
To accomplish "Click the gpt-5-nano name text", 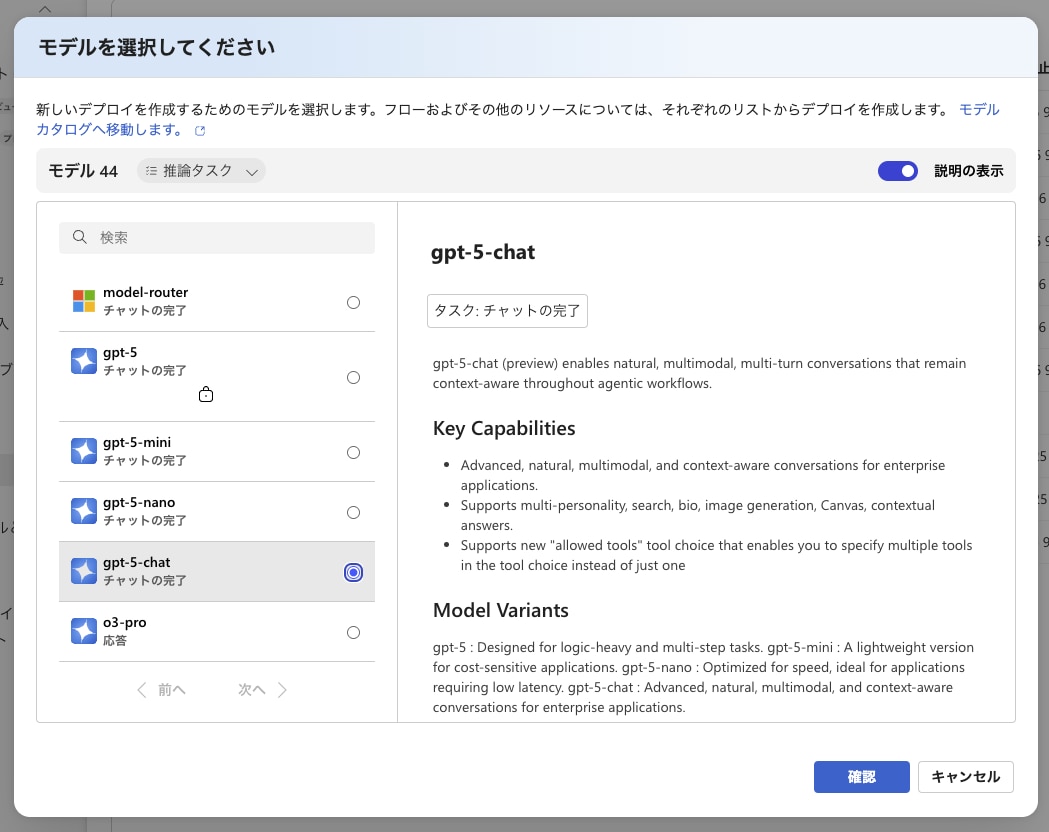I will [x=139, y=502].
